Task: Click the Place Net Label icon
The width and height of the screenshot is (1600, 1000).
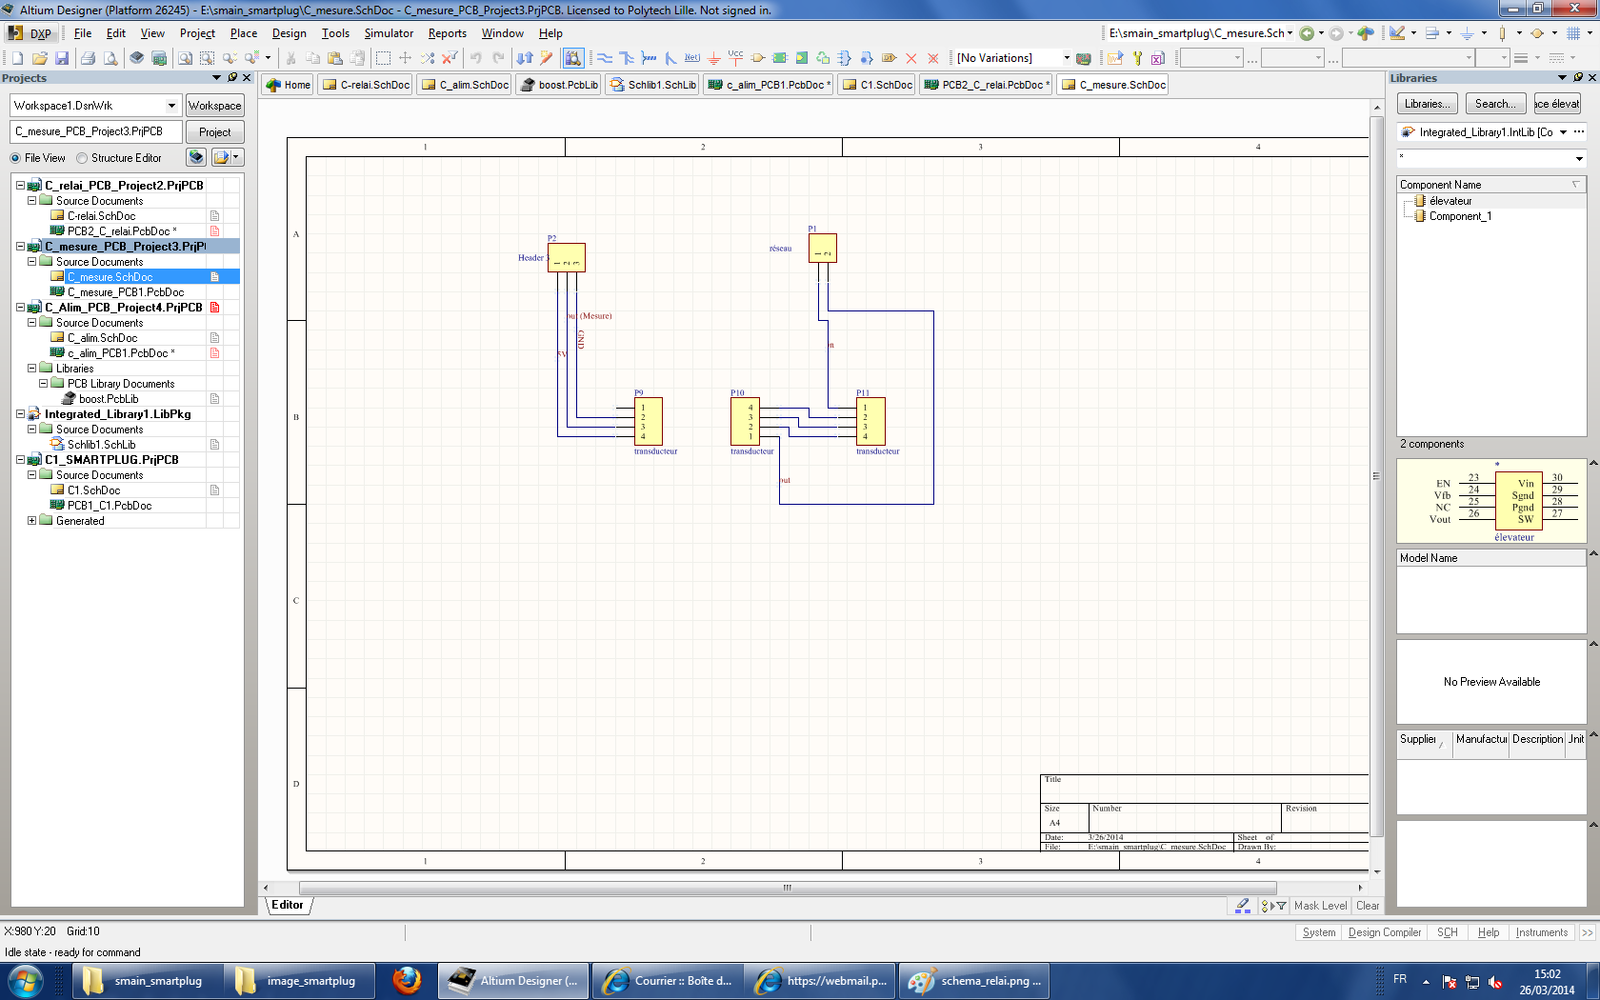Action: [x=692, y=58]
